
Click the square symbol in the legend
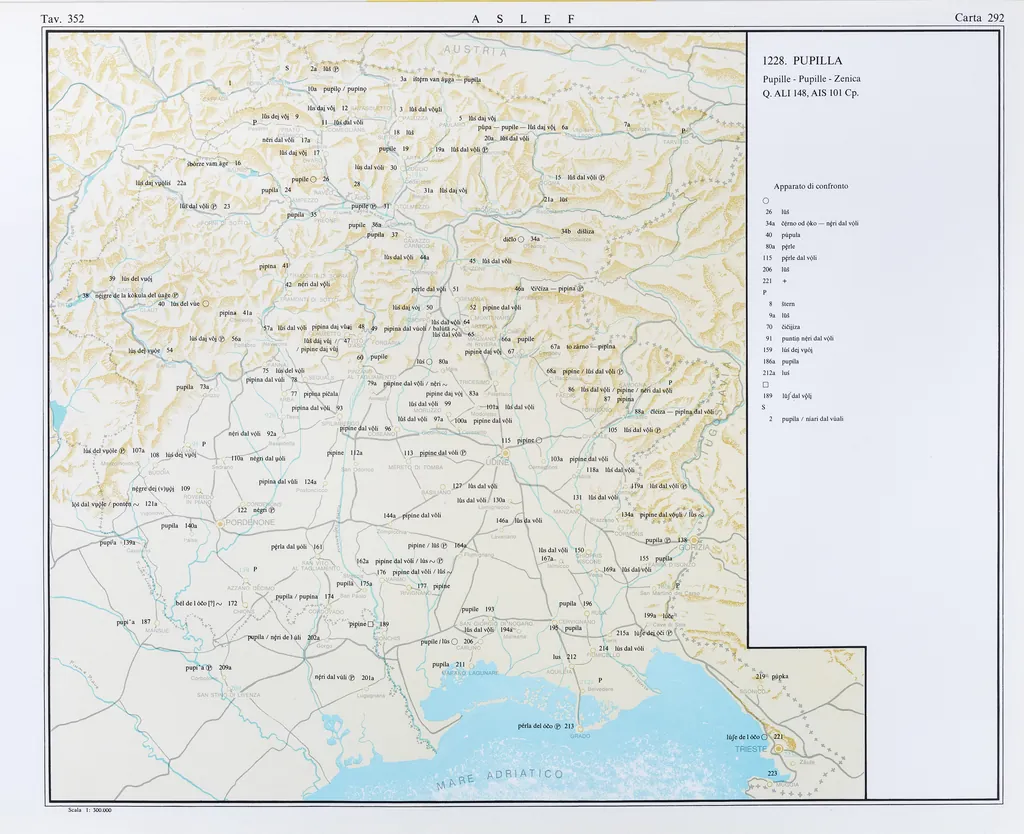pos(765,385)
